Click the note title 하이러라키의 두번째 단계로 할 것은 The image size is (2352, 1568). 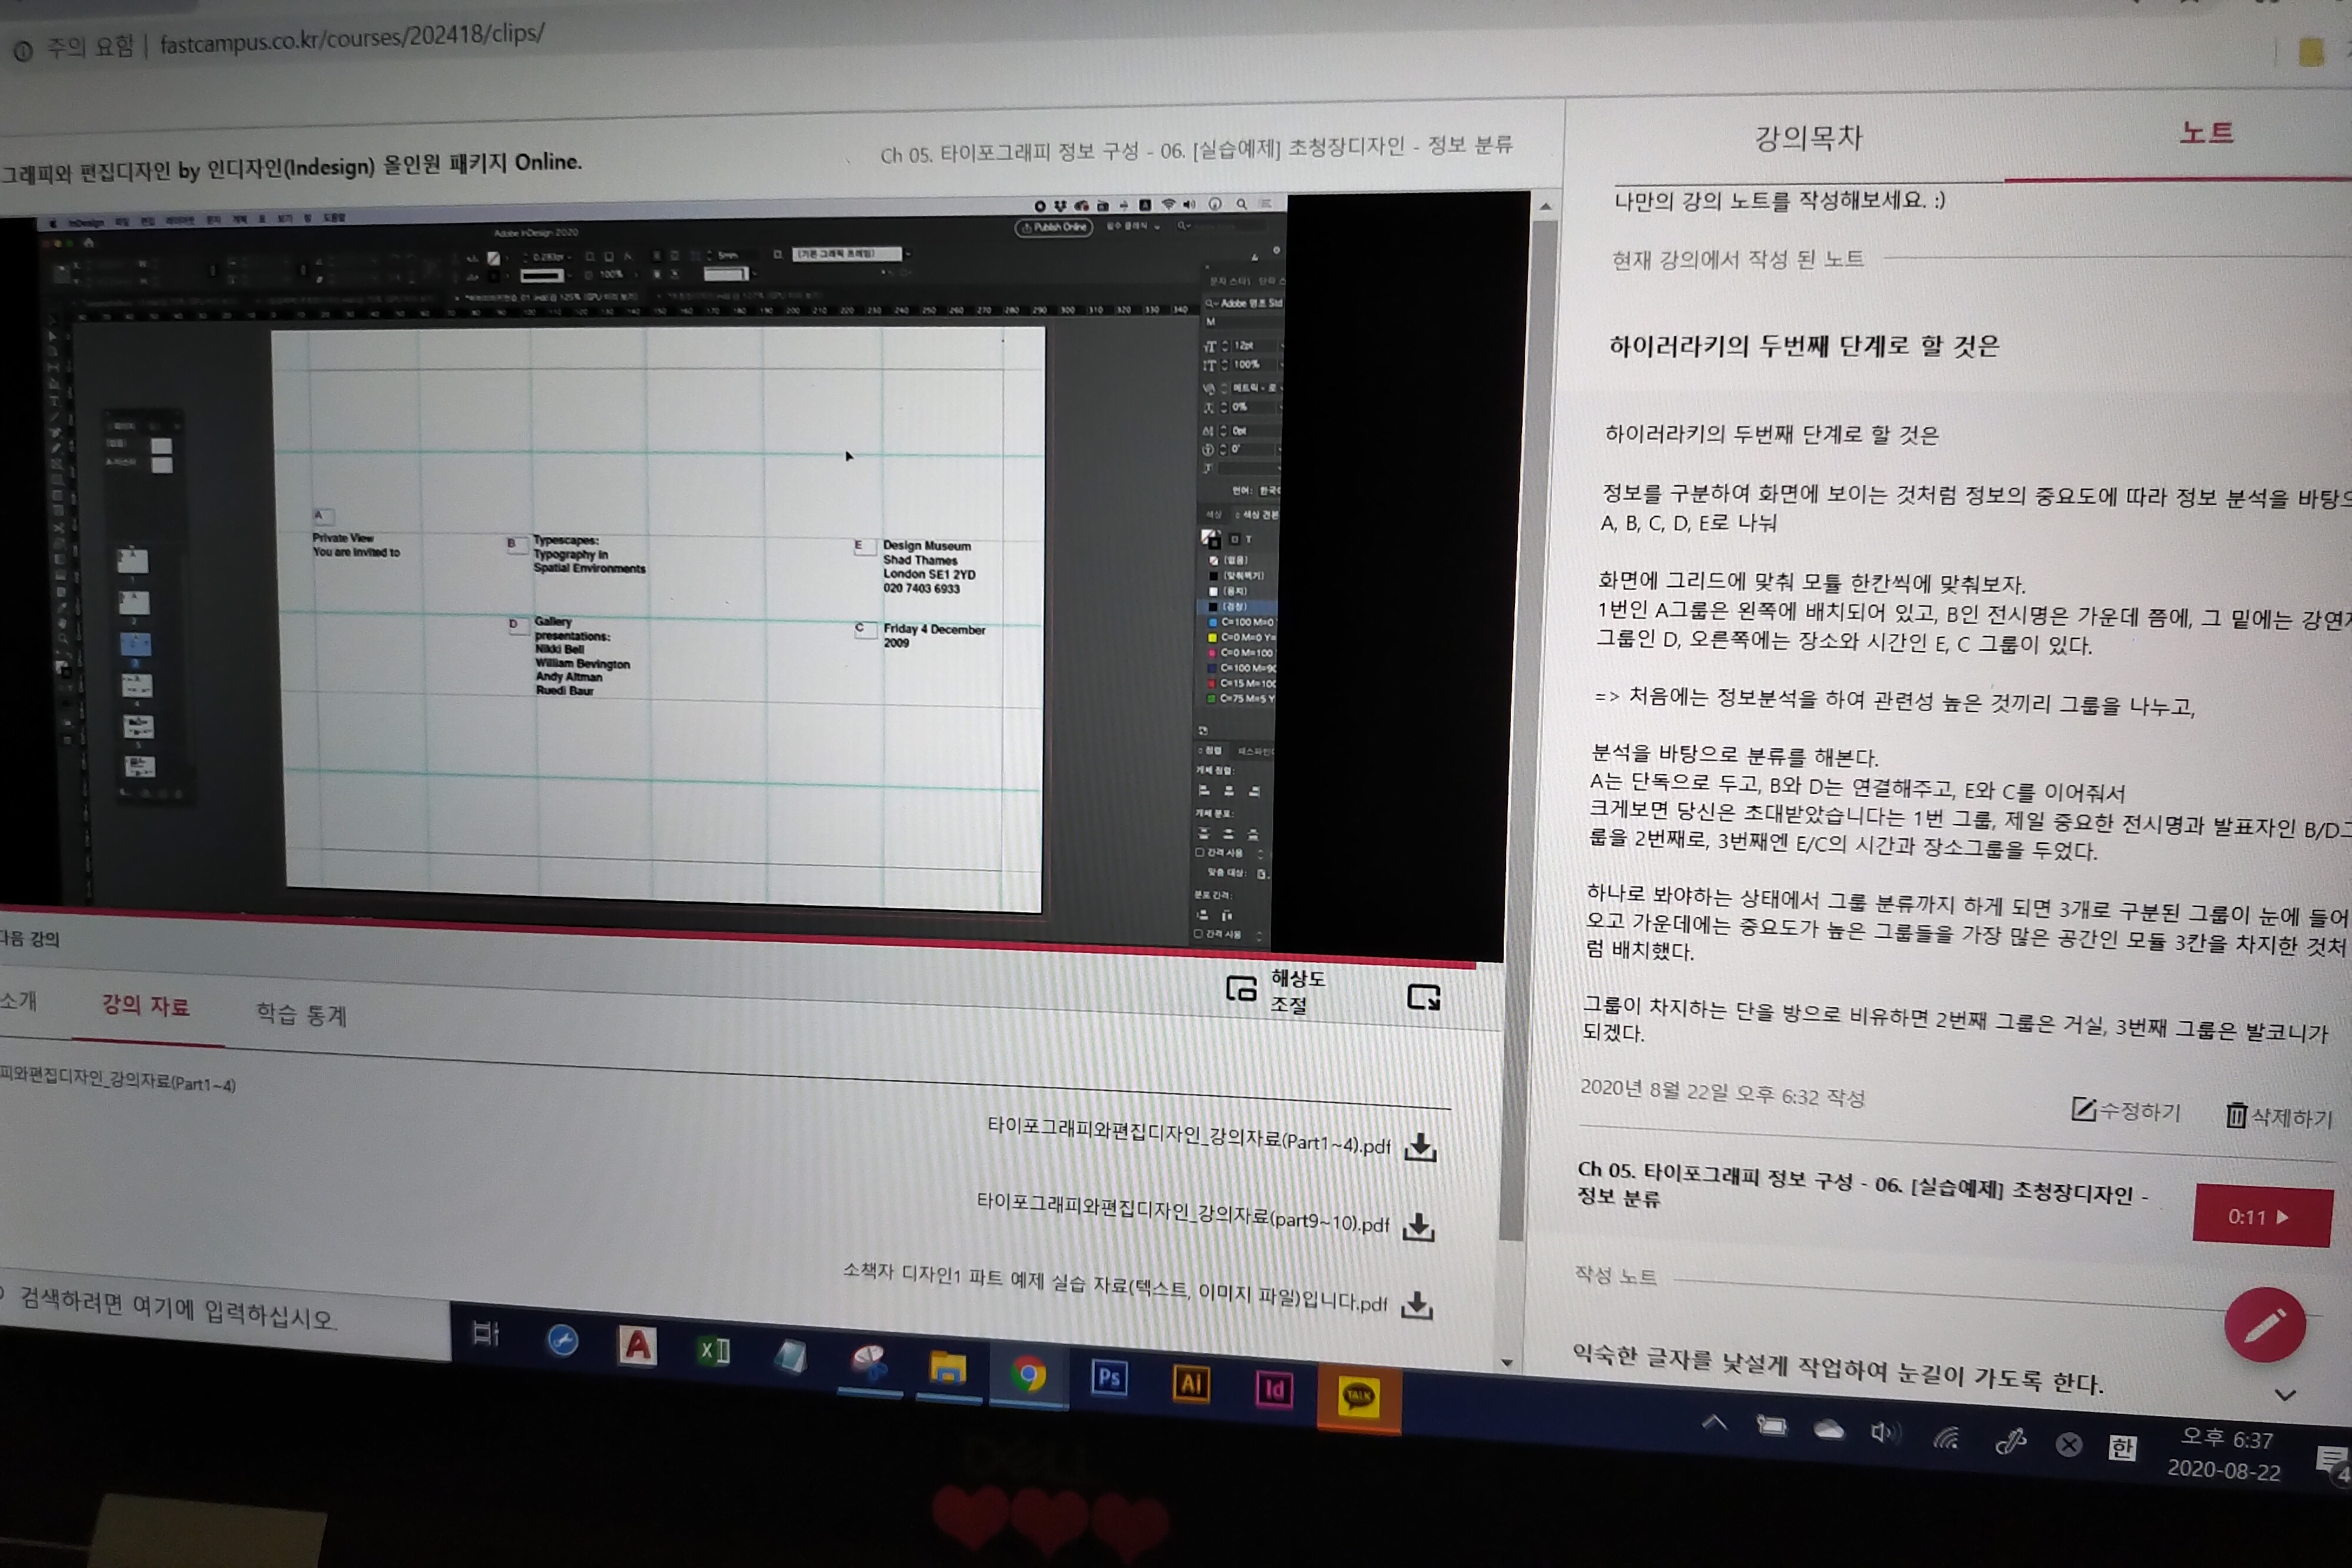click(x=1803, y=346)
